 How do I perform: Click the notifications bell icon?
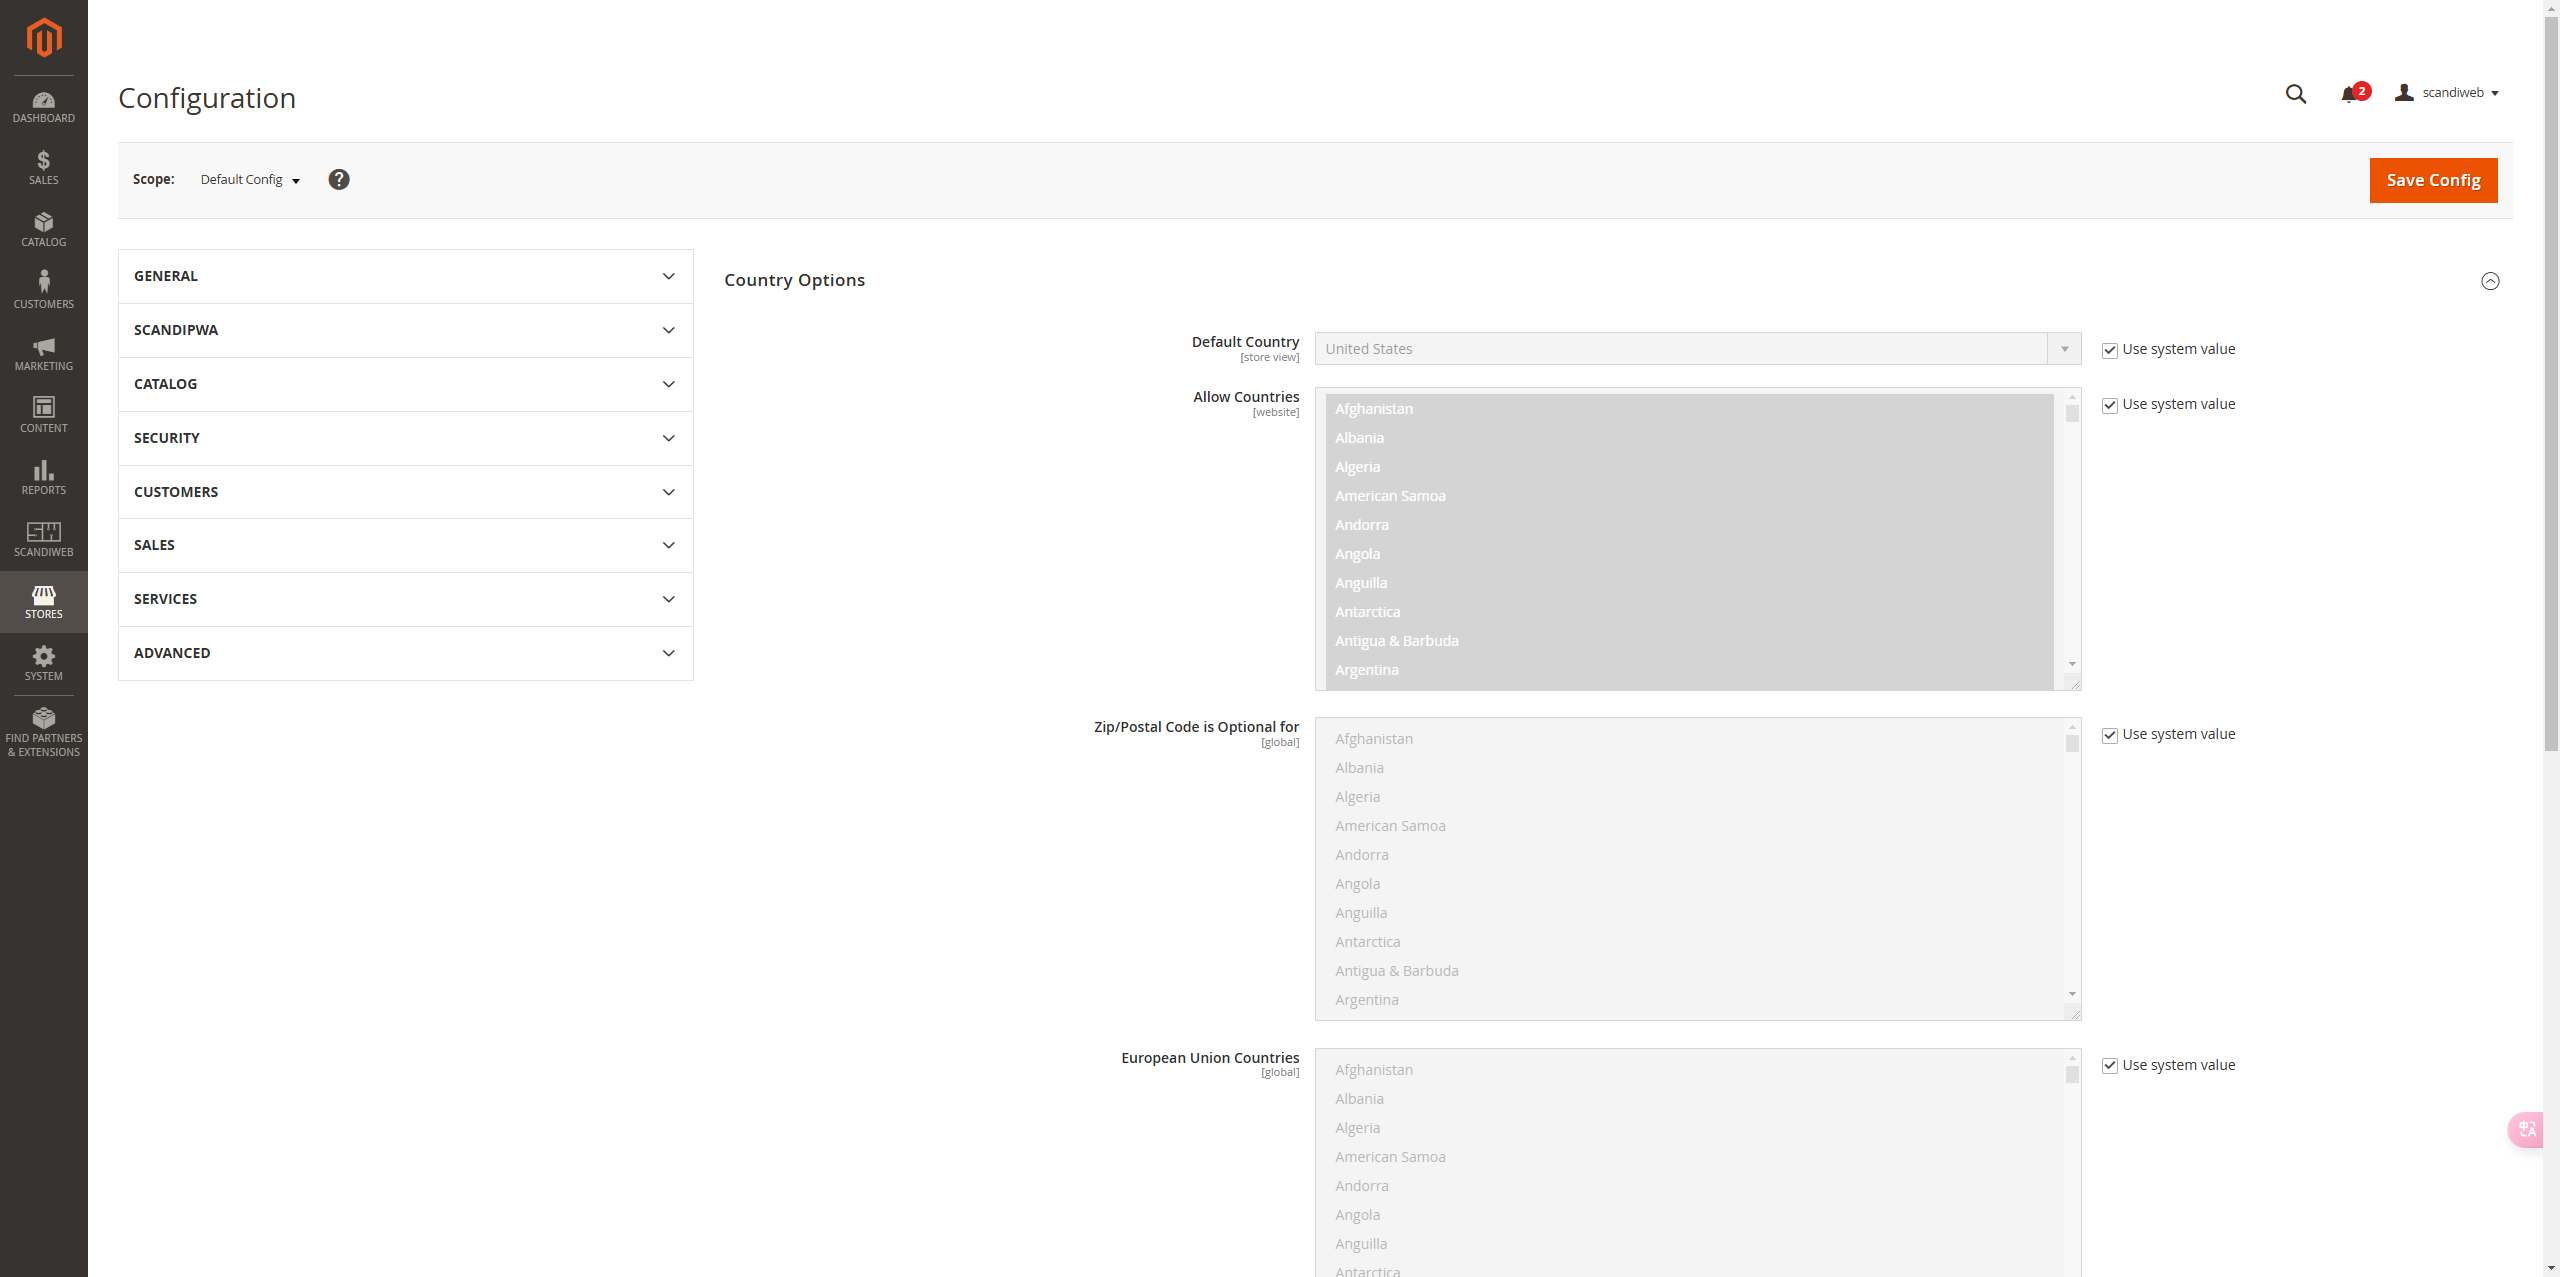tap(2349, 94)
